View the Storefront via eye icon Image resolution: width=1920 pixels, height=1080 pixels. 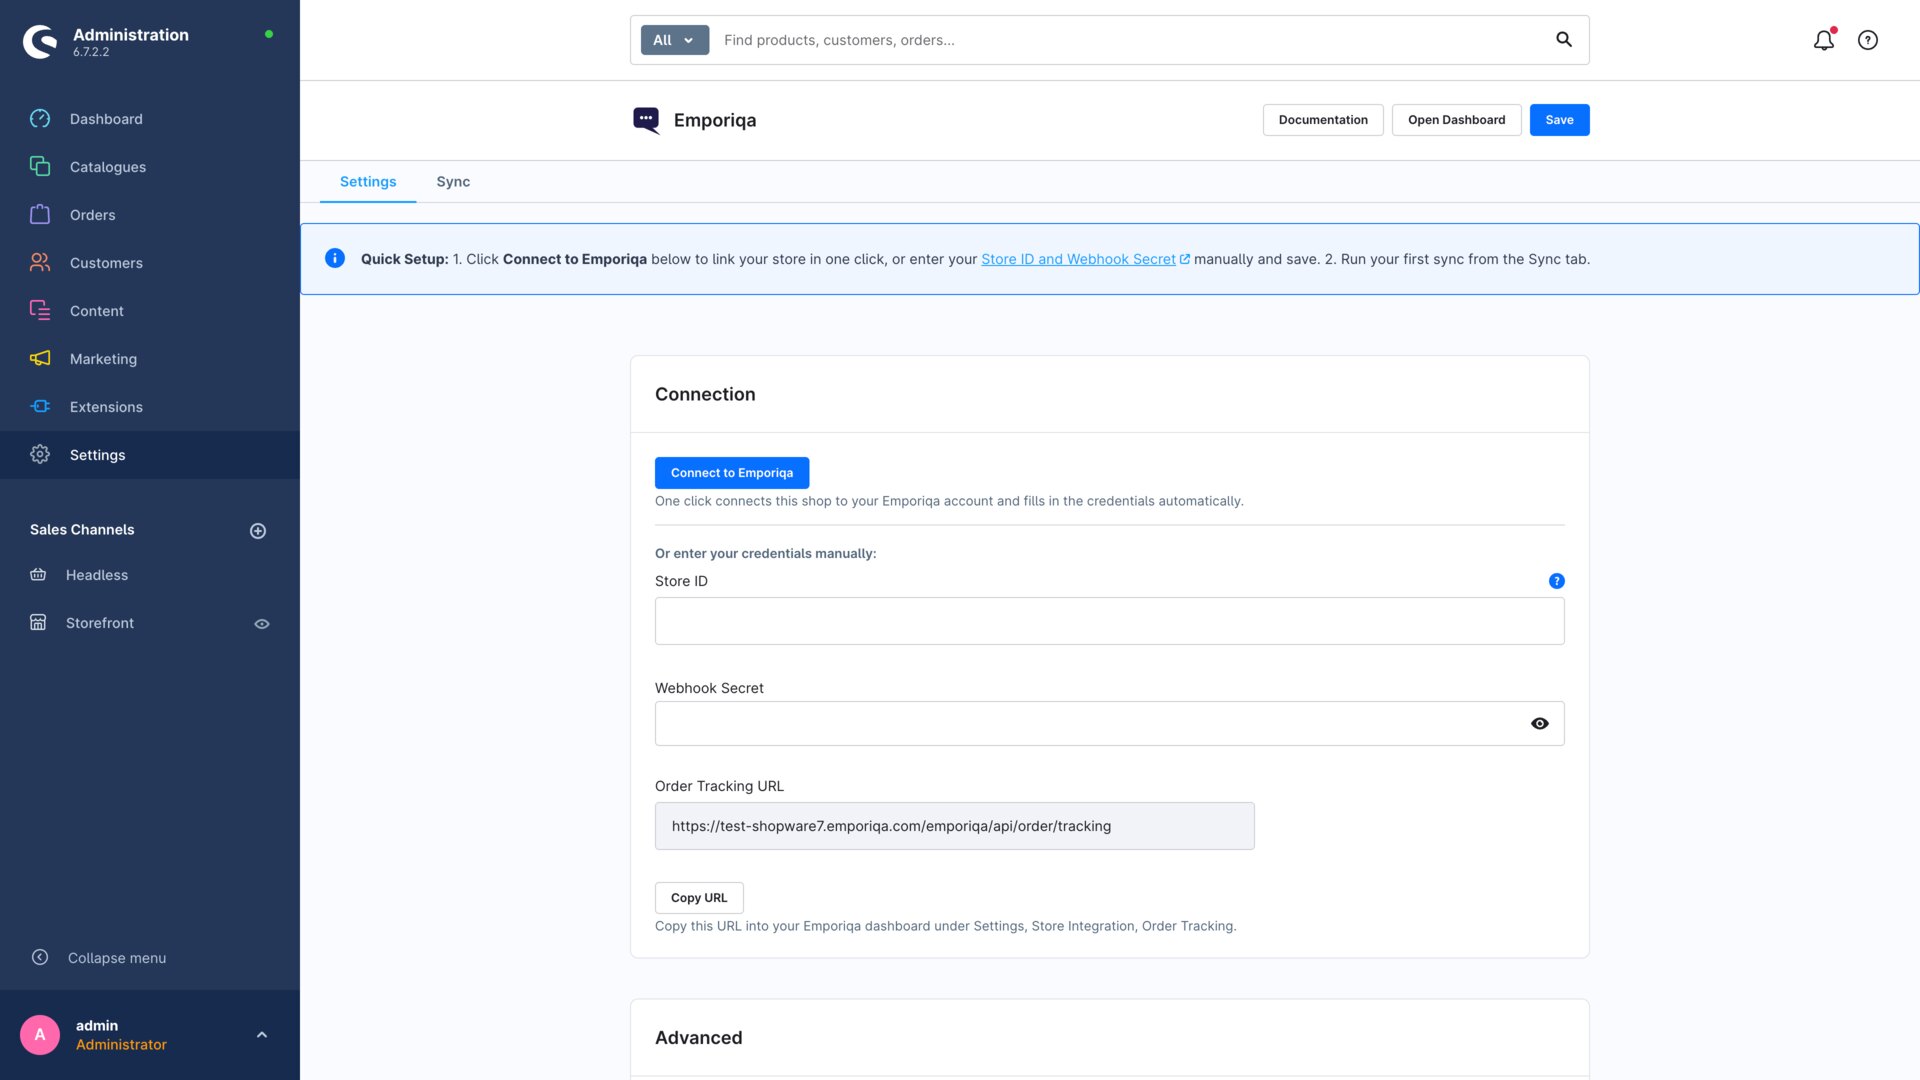click(262, 624)
